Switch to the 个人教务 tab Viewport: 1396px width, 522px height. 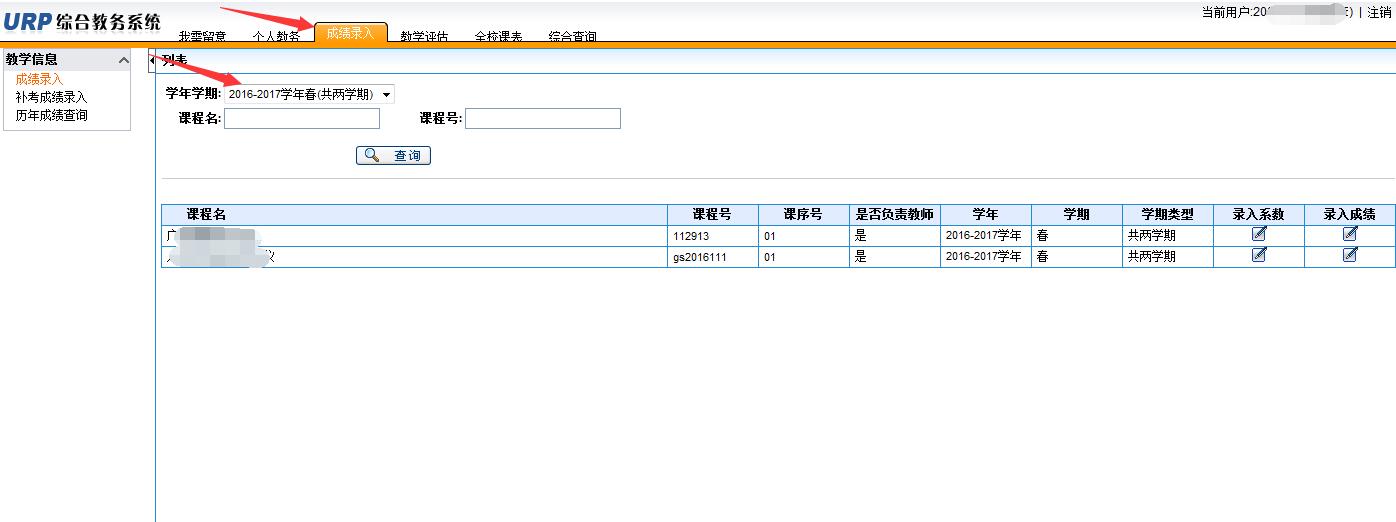[x=276, y=36]
